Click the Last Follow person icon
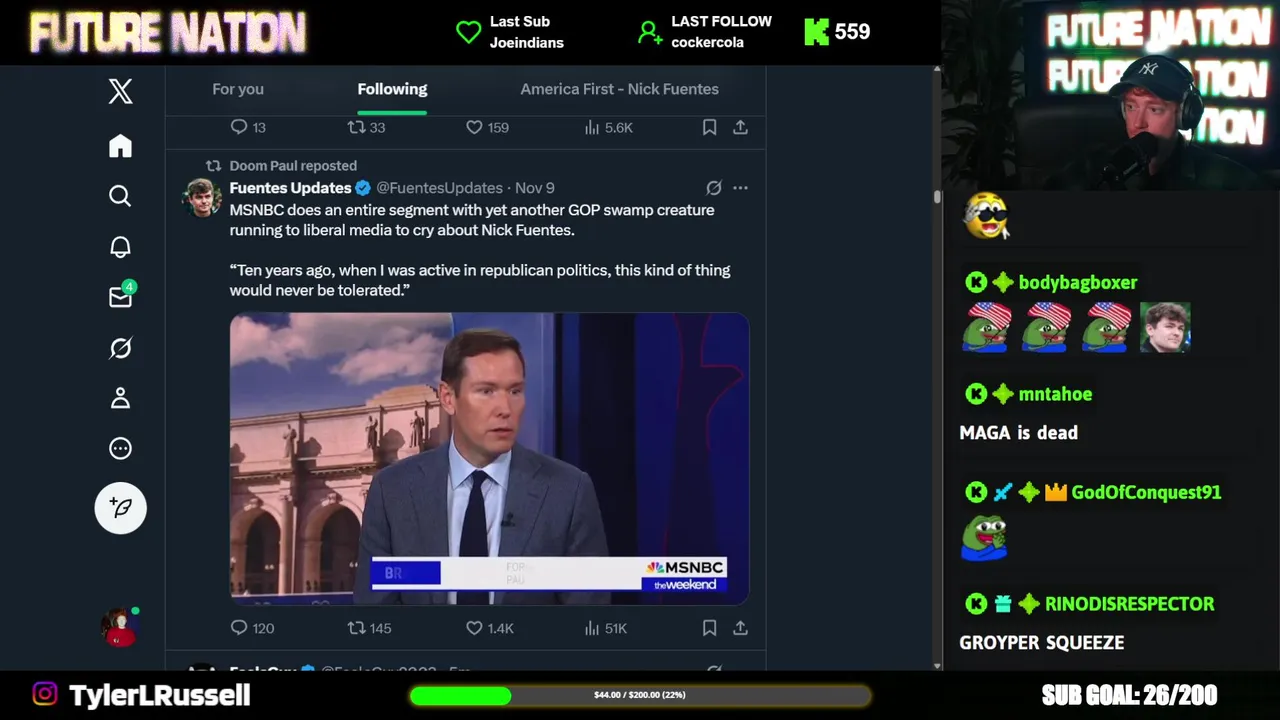Viewport: 1280px width, 720px height. (x=650, y=32)
